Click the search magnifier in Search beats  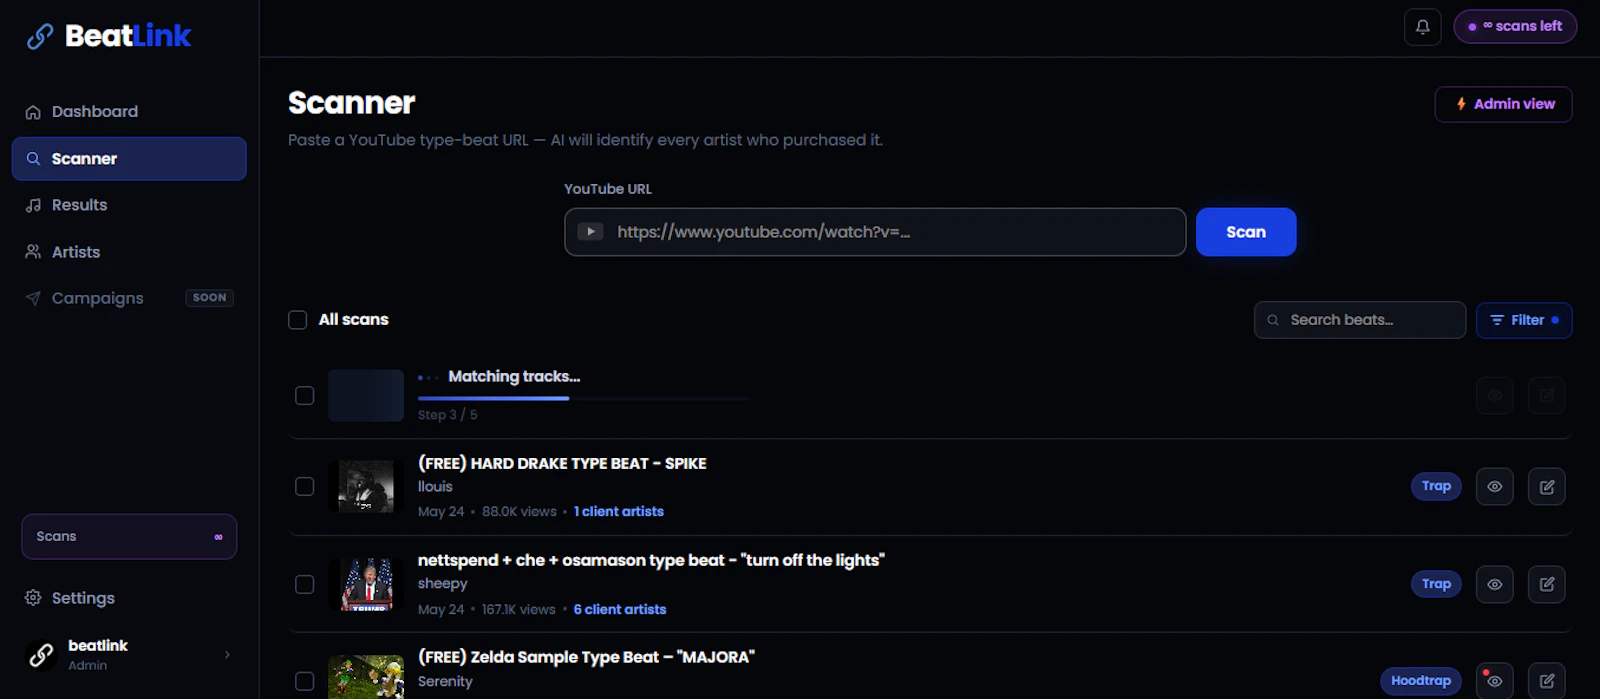[1273, 320]
